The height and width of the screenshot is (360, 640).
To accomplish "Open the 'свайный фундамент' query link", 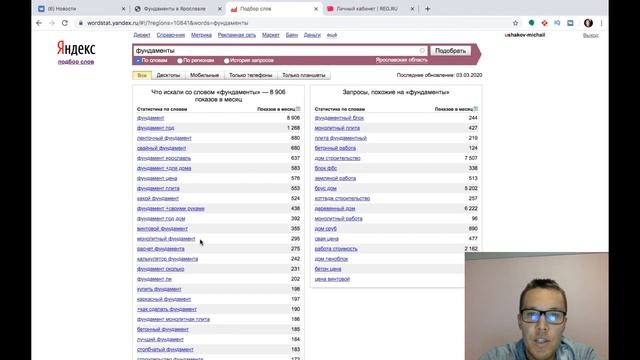I will 162,148.
